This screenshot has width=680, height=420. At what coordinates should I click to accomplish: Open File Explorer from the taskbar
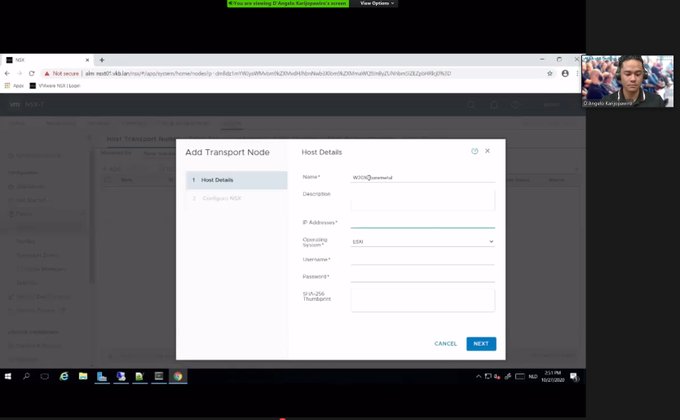tap(83, 376)
